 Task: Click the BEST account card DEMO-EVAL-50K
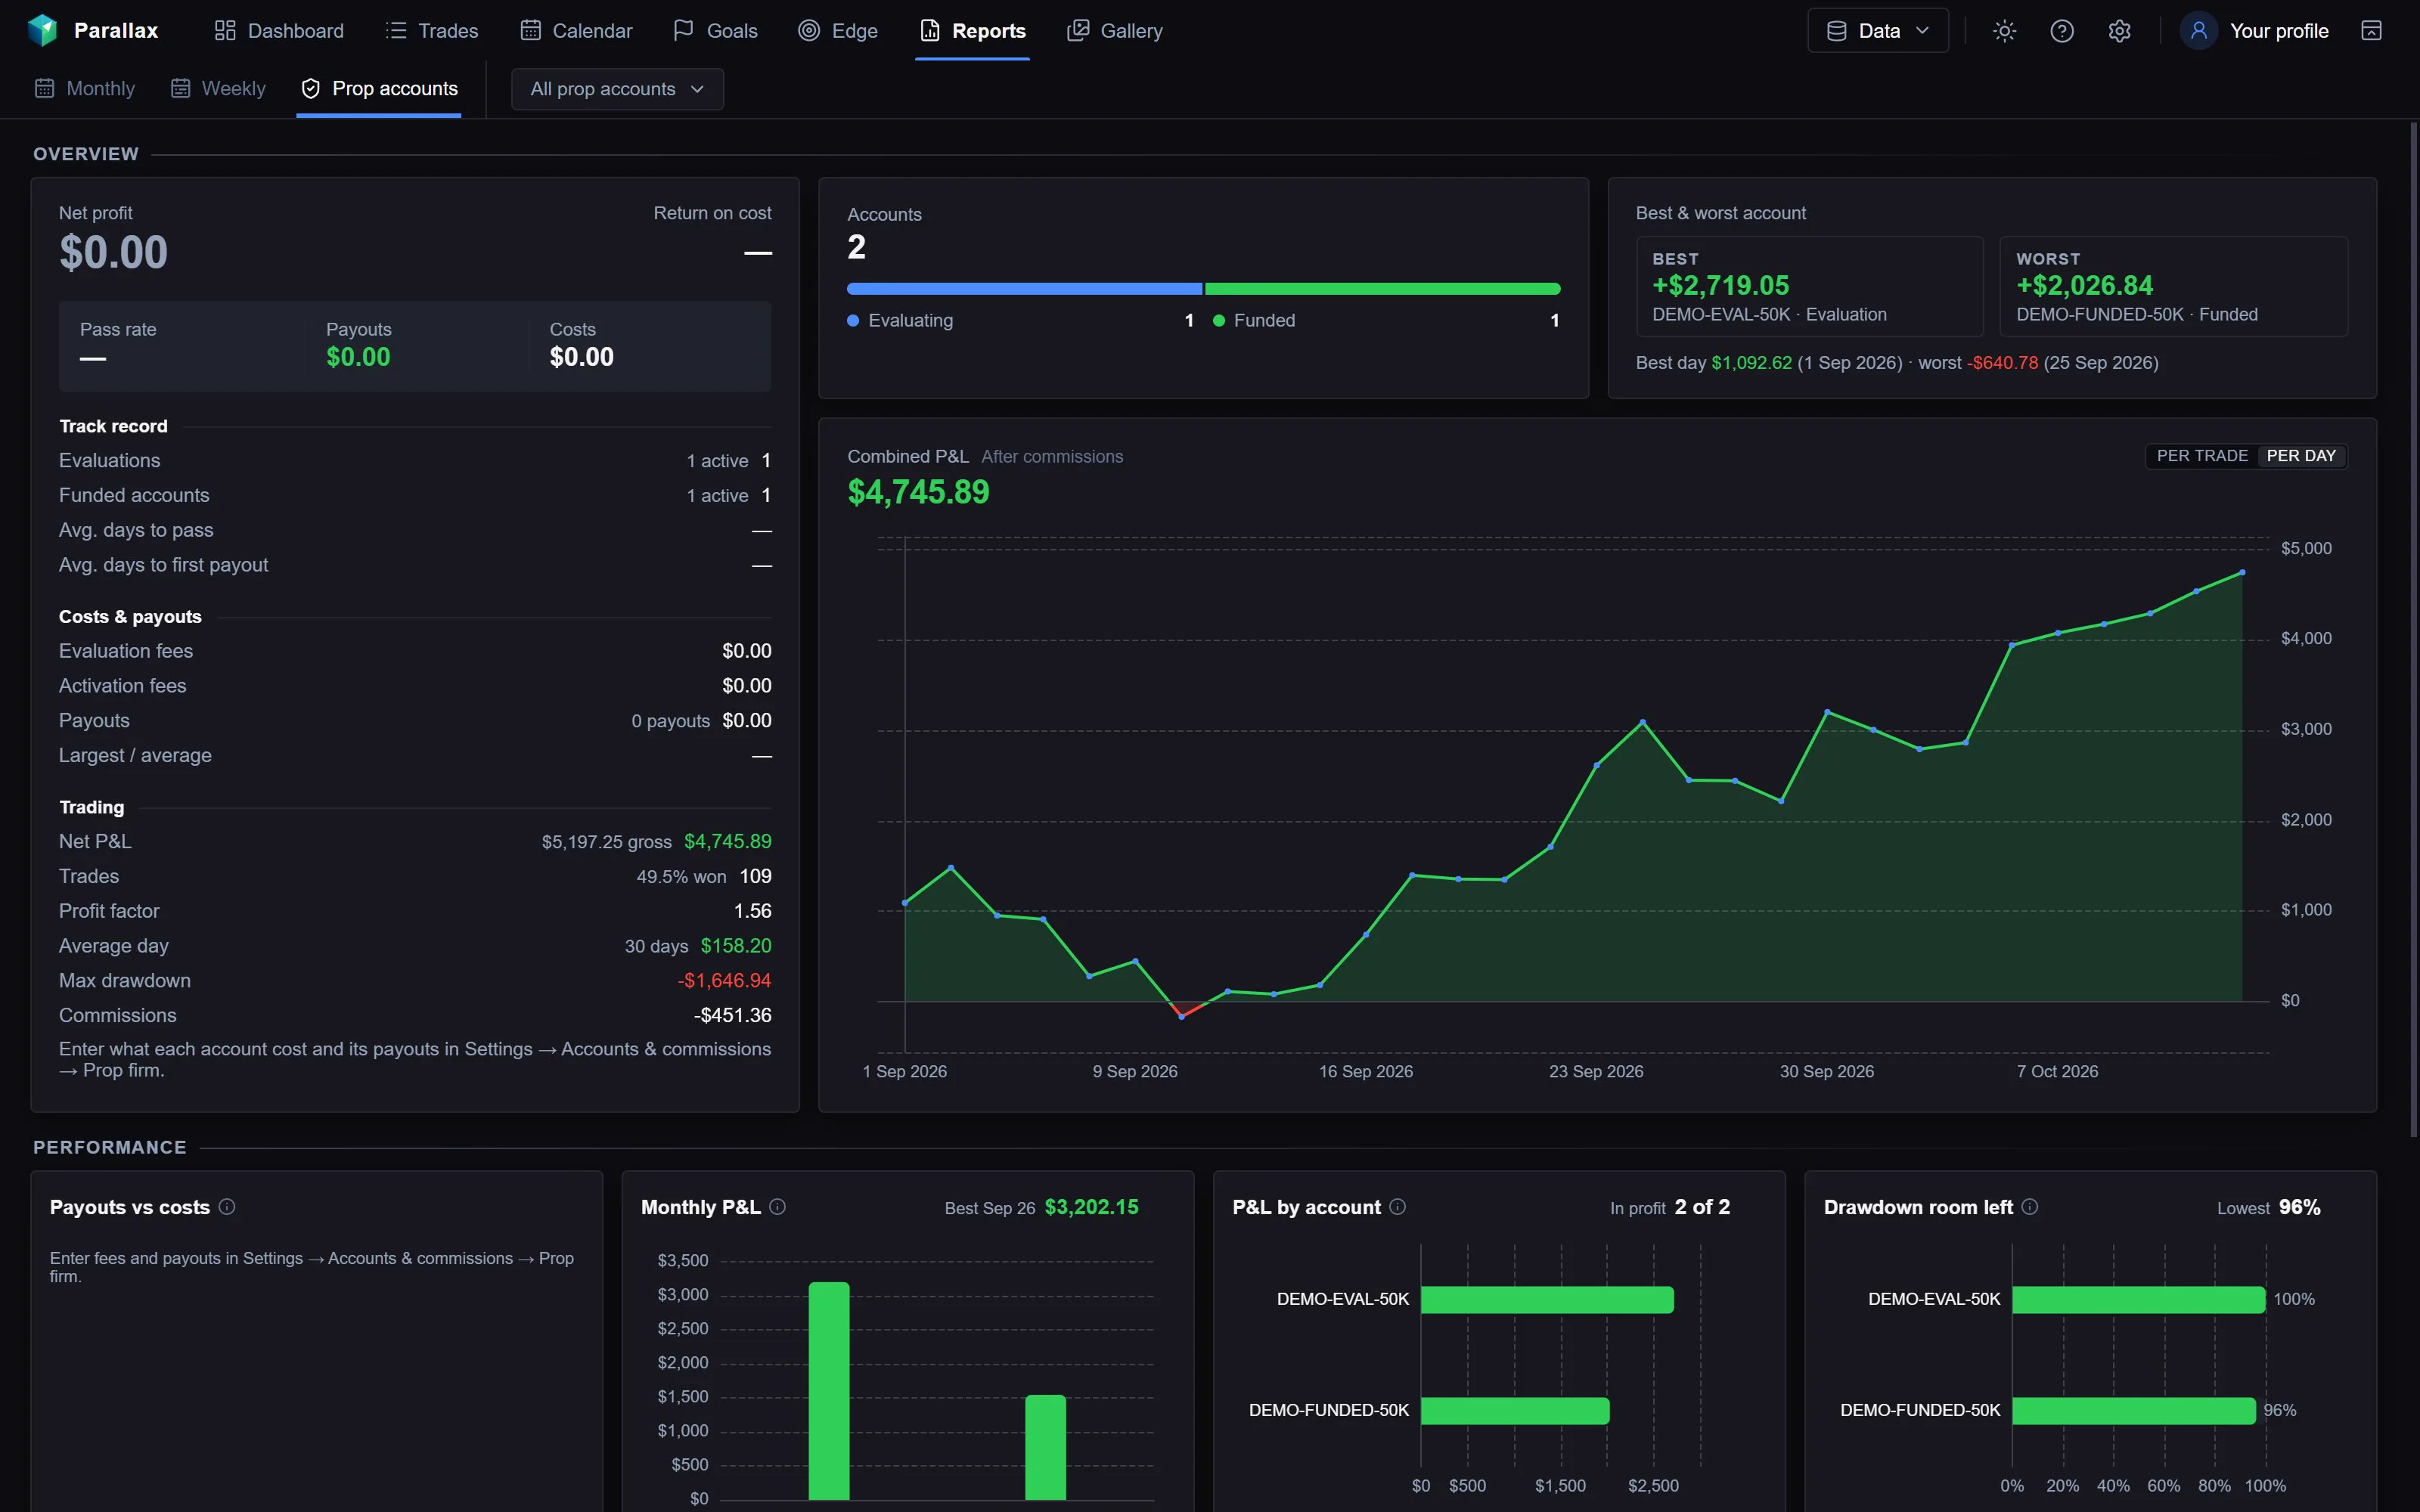pos(1809,286)
